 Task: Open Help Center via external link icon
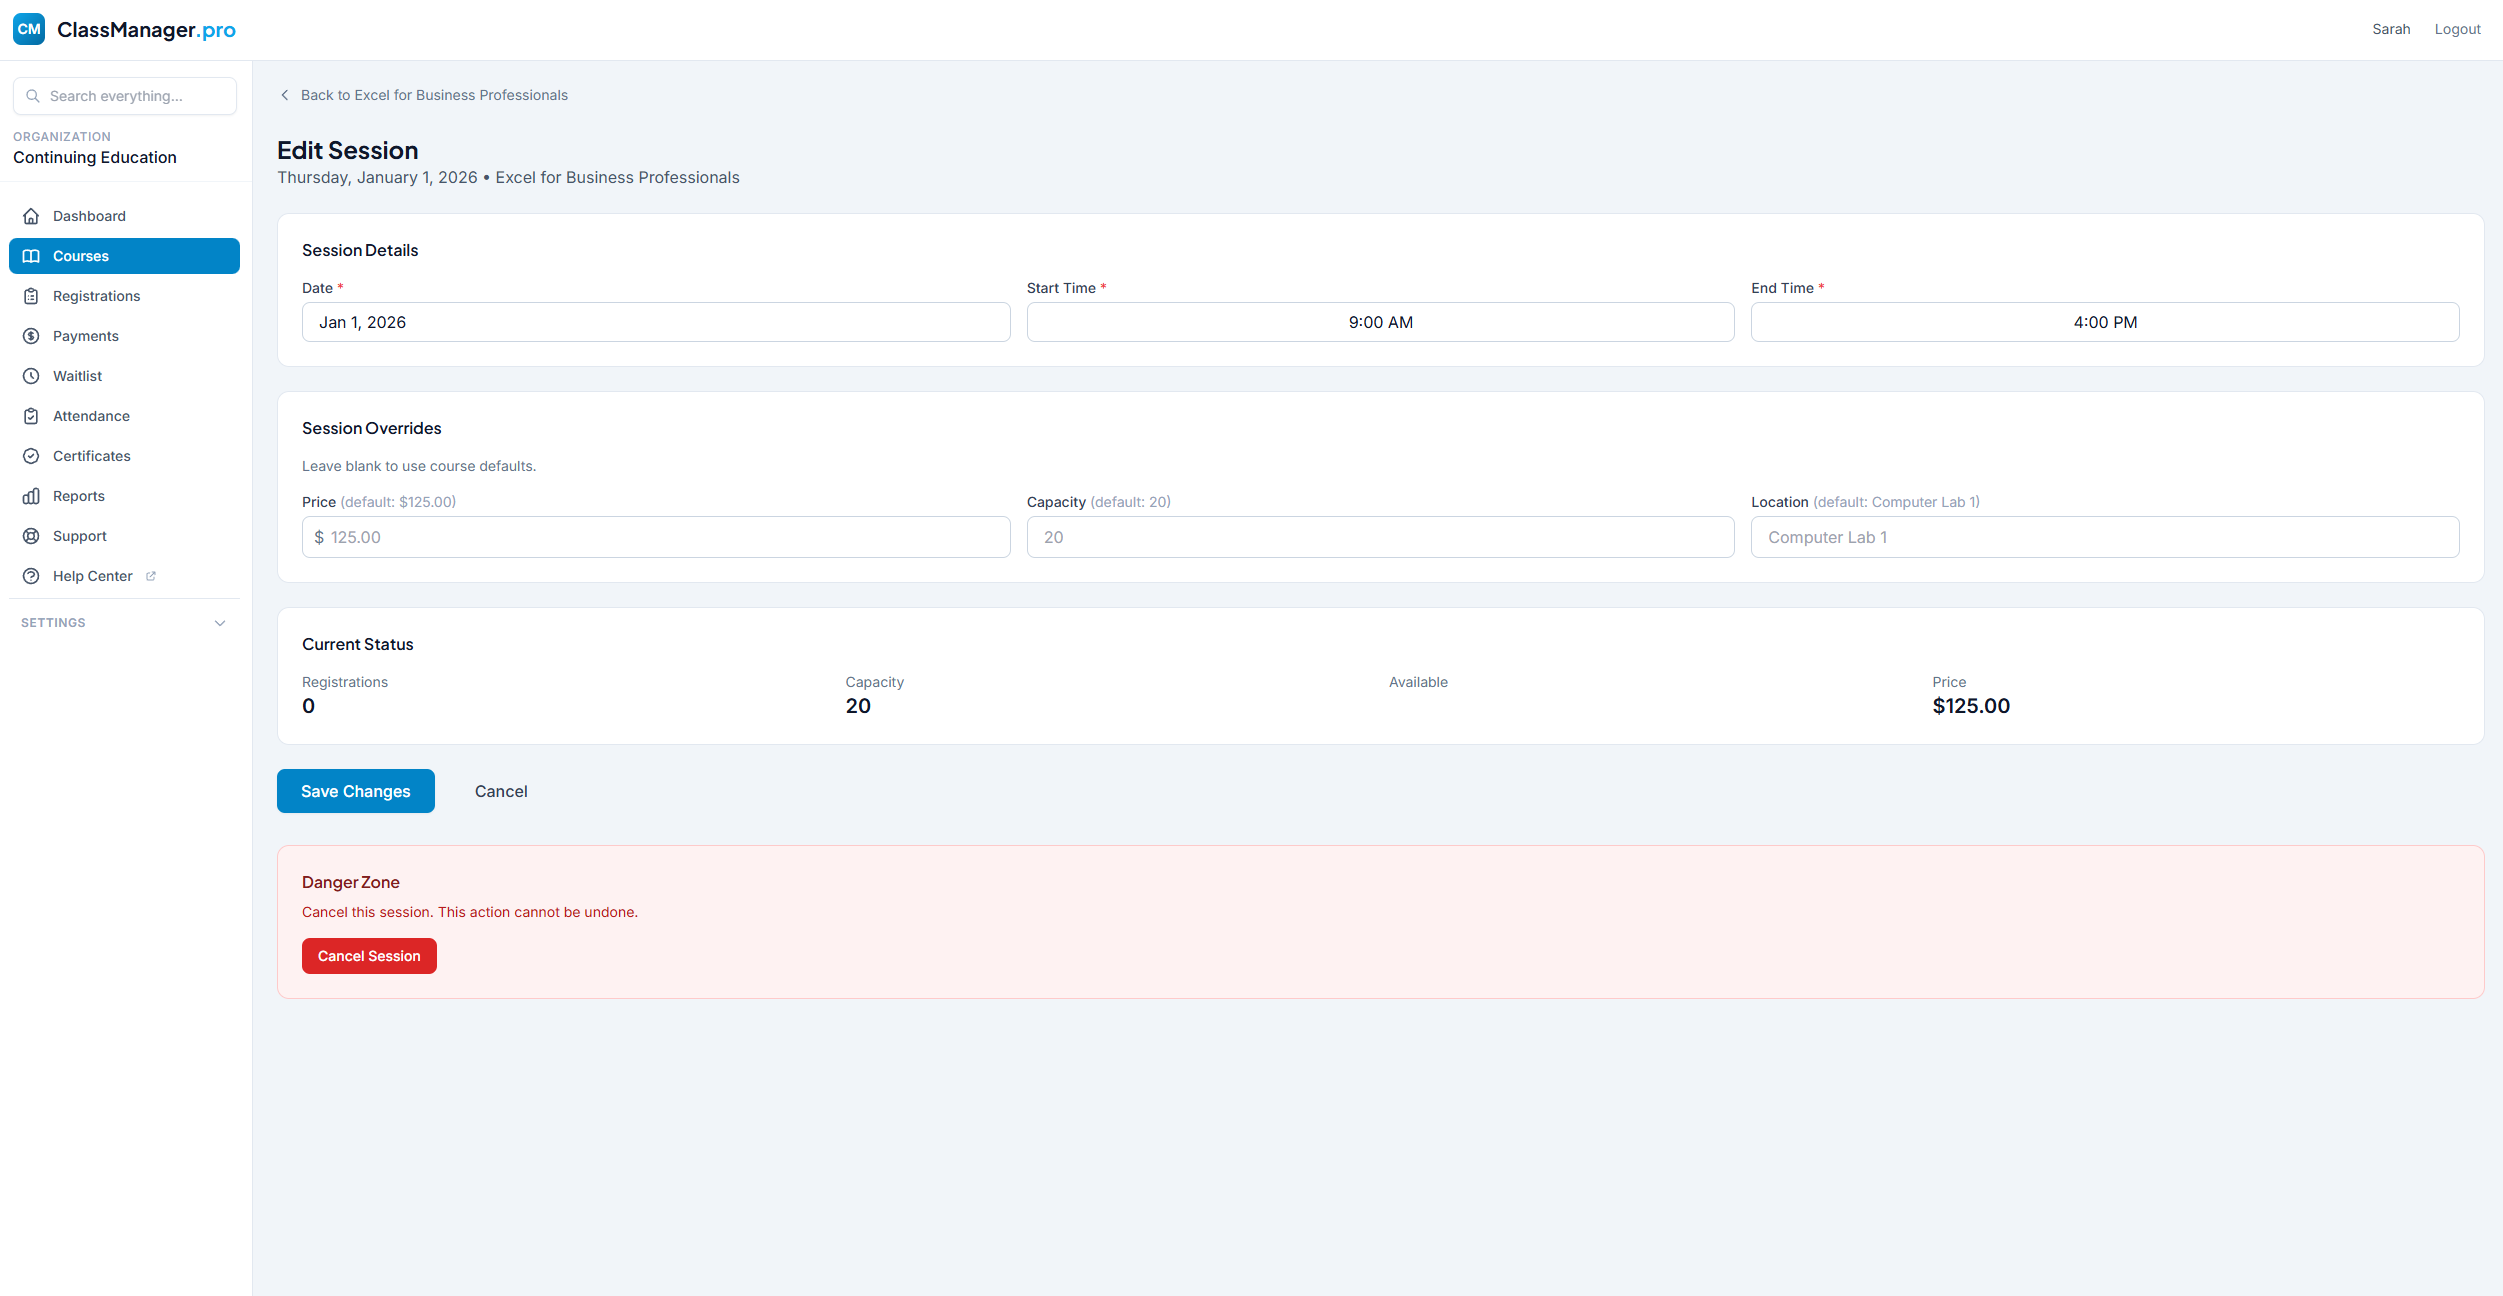150,575
